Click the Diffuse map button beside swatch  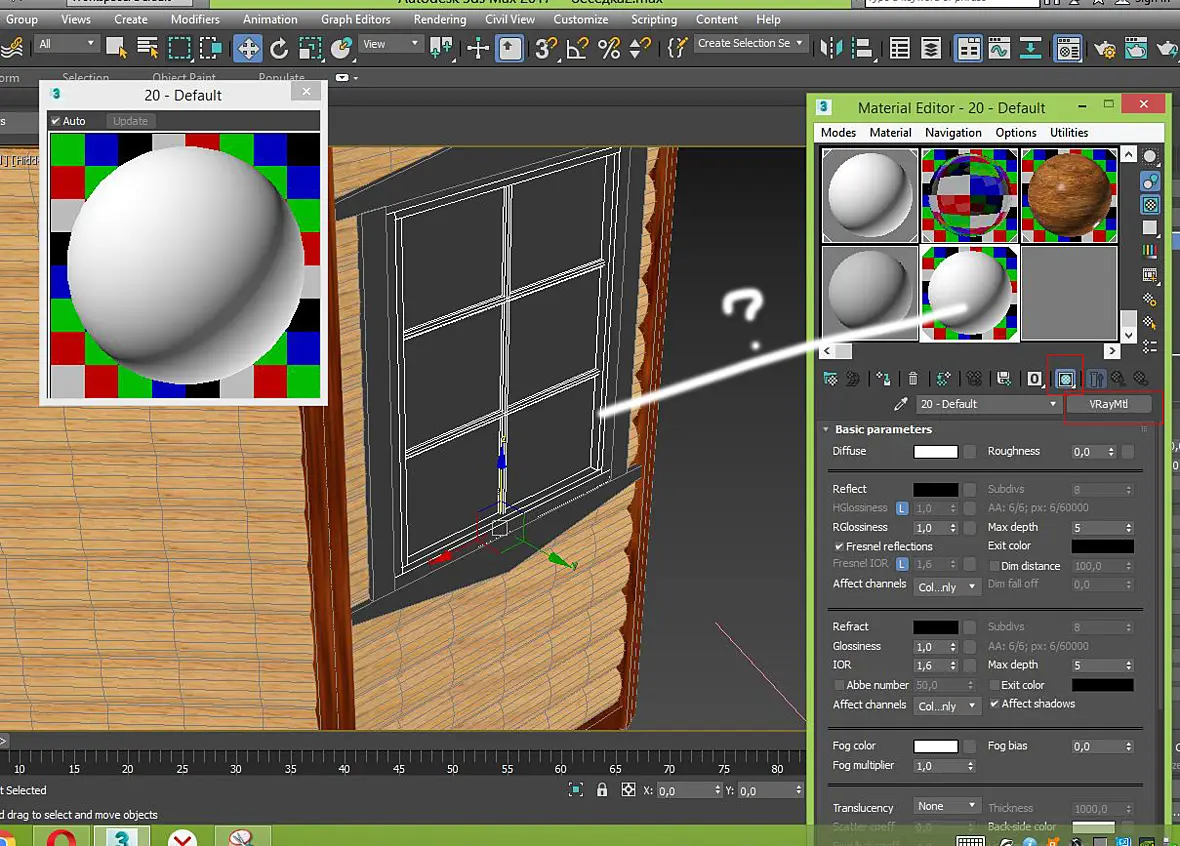click(x=970, y=452)
